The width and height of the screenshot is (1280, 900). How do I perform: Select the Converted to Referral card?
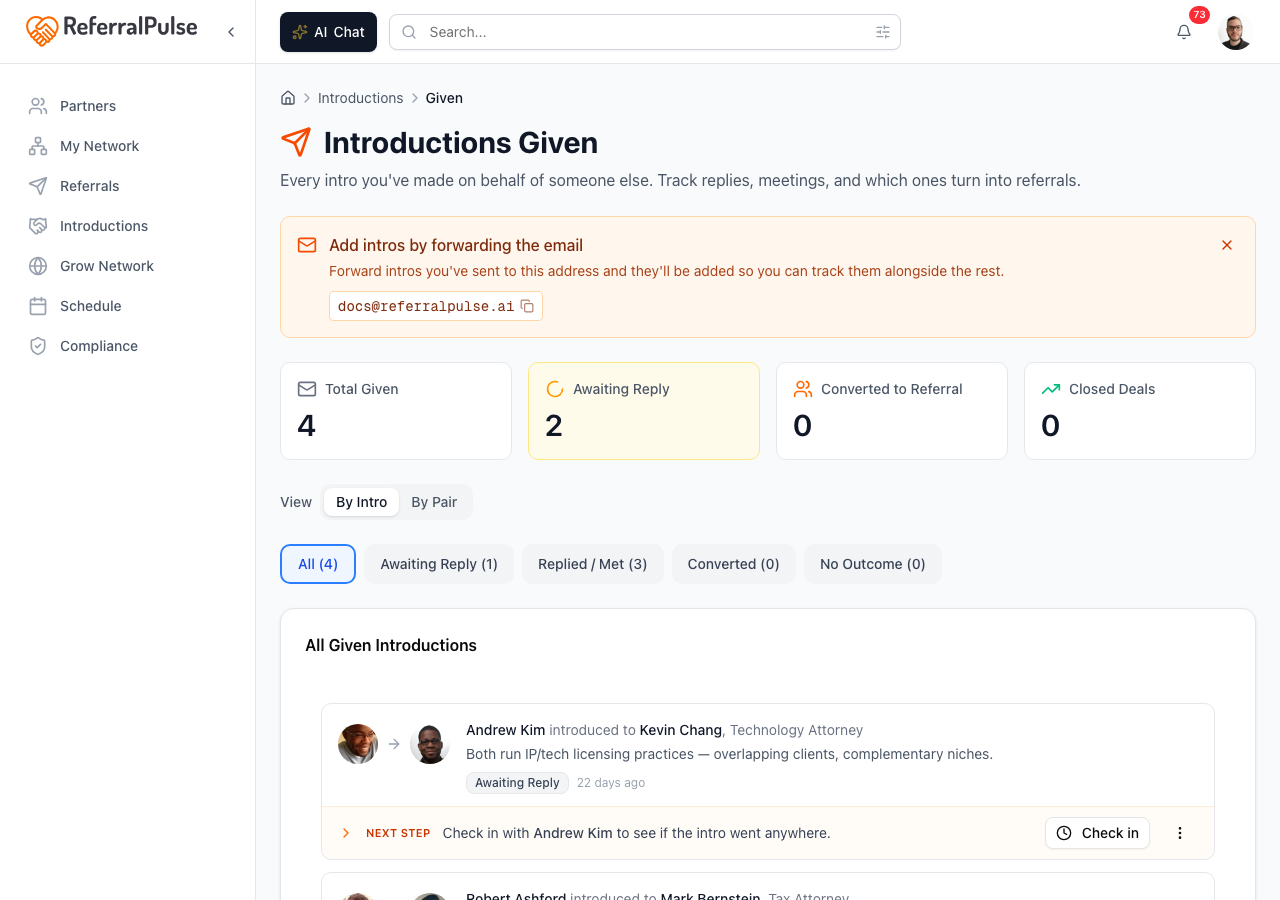coord(892,411)
